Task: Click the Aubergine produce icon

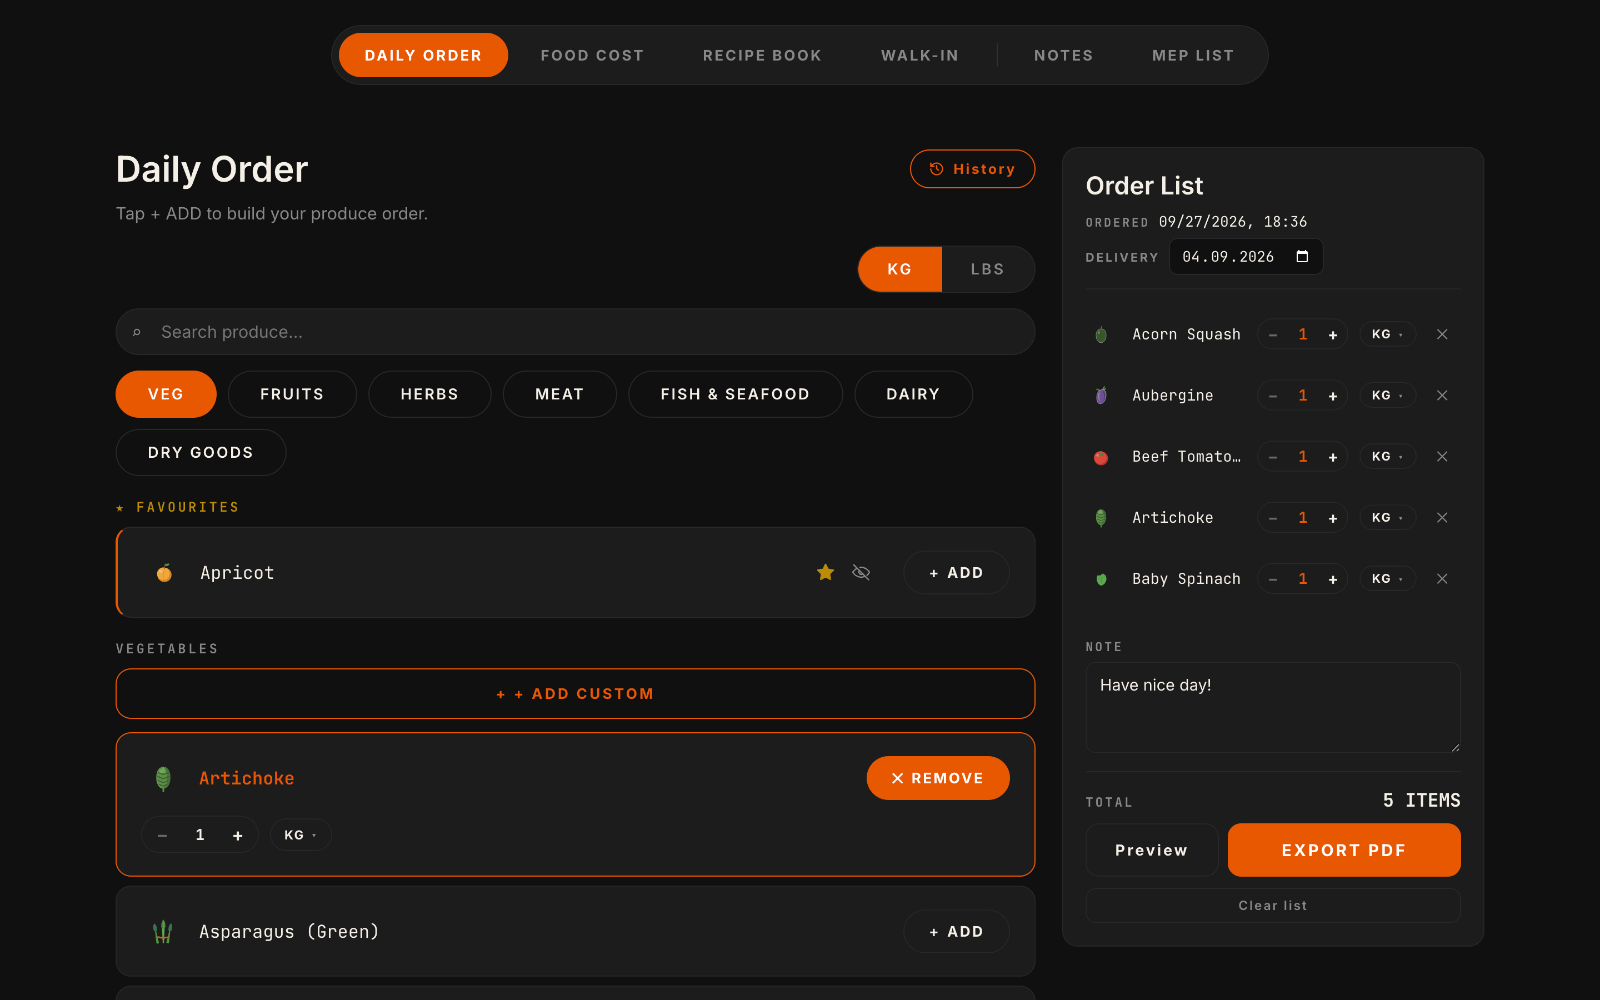Action: tap(1101, 396)
